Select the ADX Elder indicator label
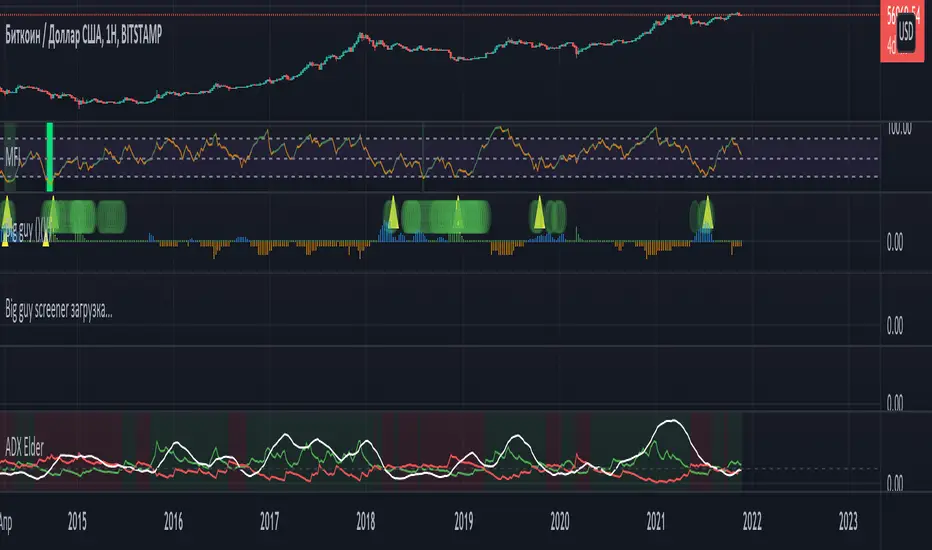932x550 pixels. point(32,433)
